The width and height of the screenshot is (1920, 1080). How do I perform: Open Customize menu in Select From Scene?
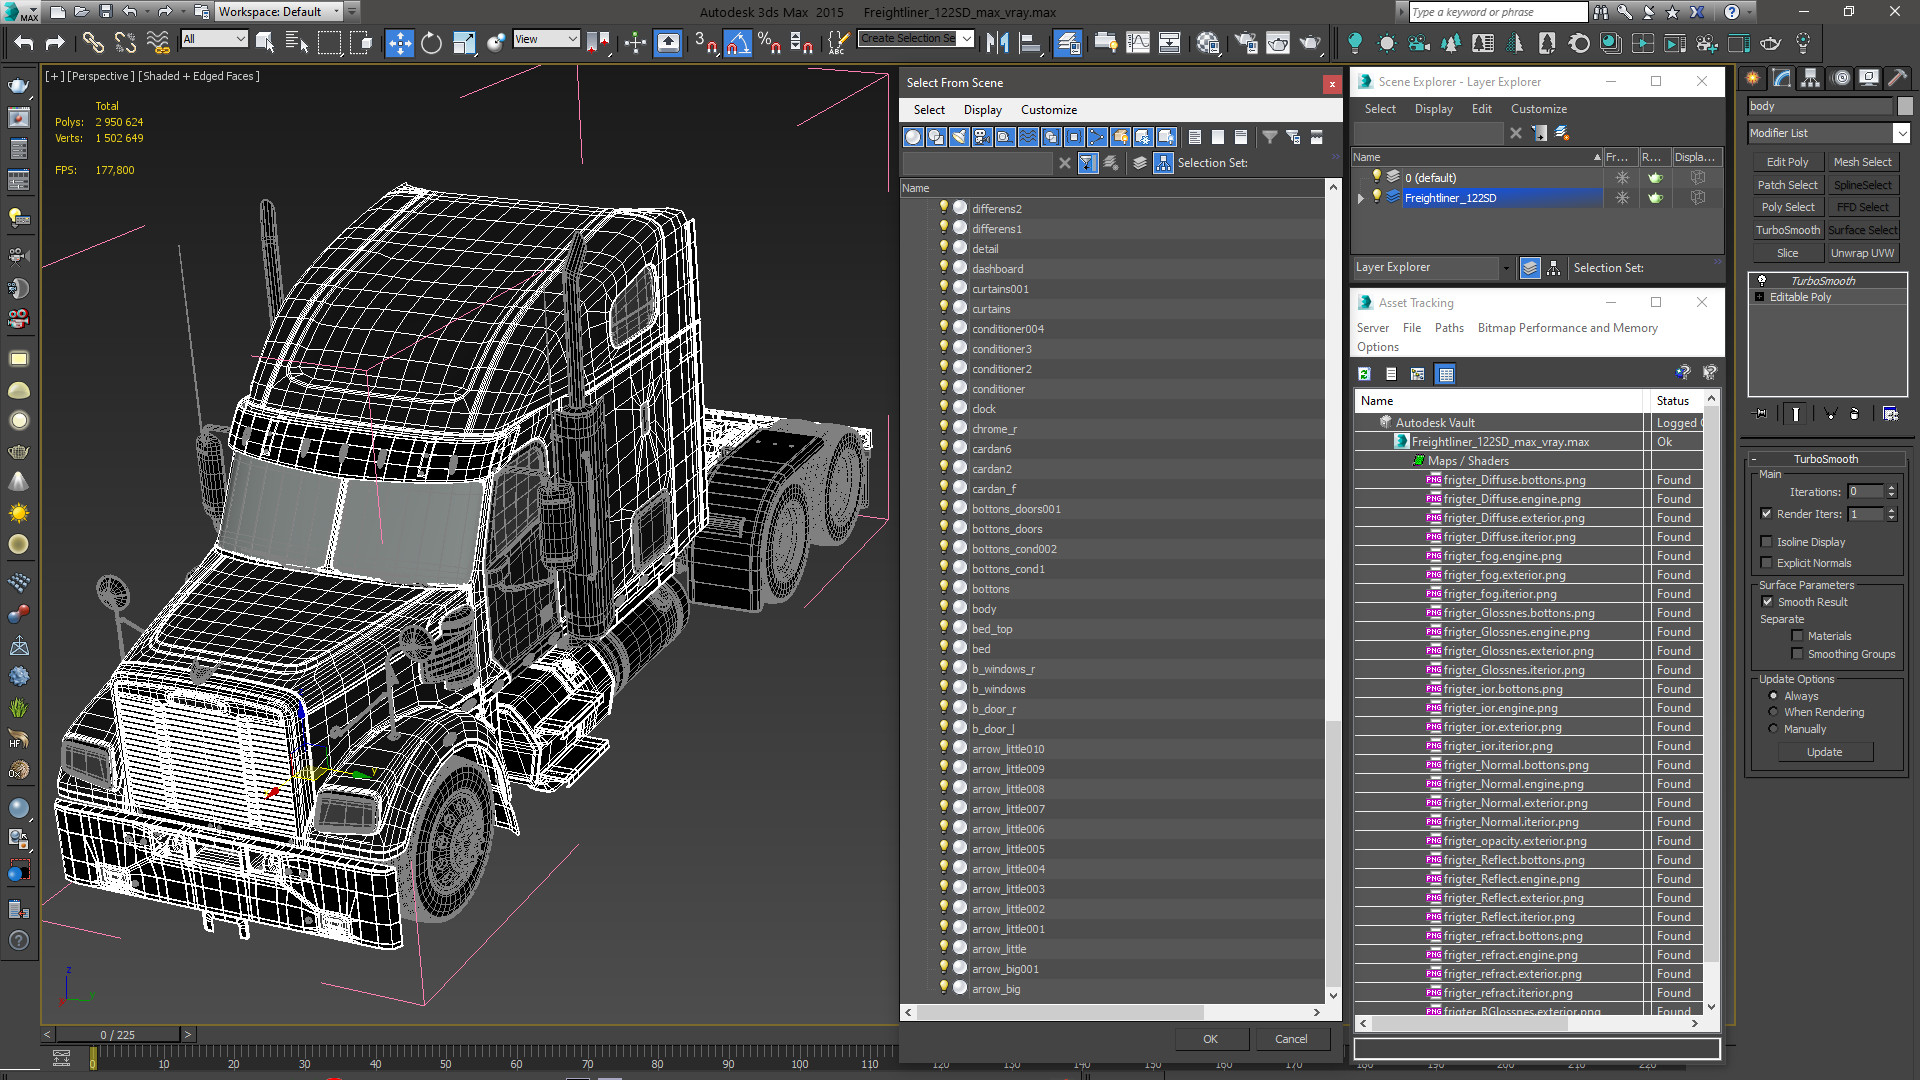(x=1048, y=110)
